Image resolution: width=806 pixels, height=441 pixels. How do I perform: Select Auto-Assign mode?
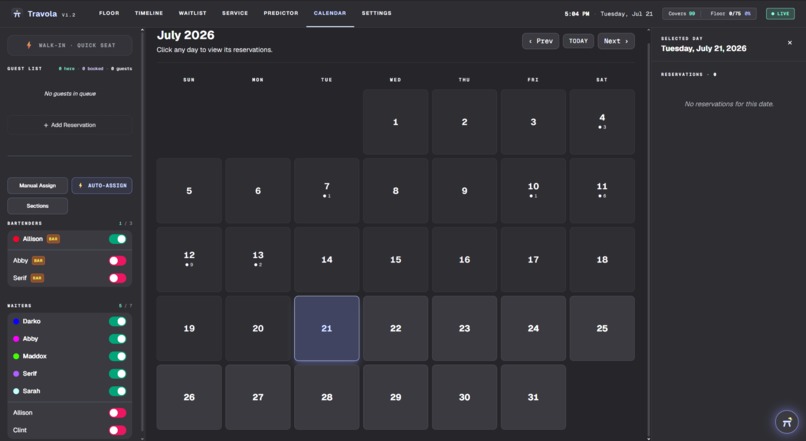click(x=102, y=186)
